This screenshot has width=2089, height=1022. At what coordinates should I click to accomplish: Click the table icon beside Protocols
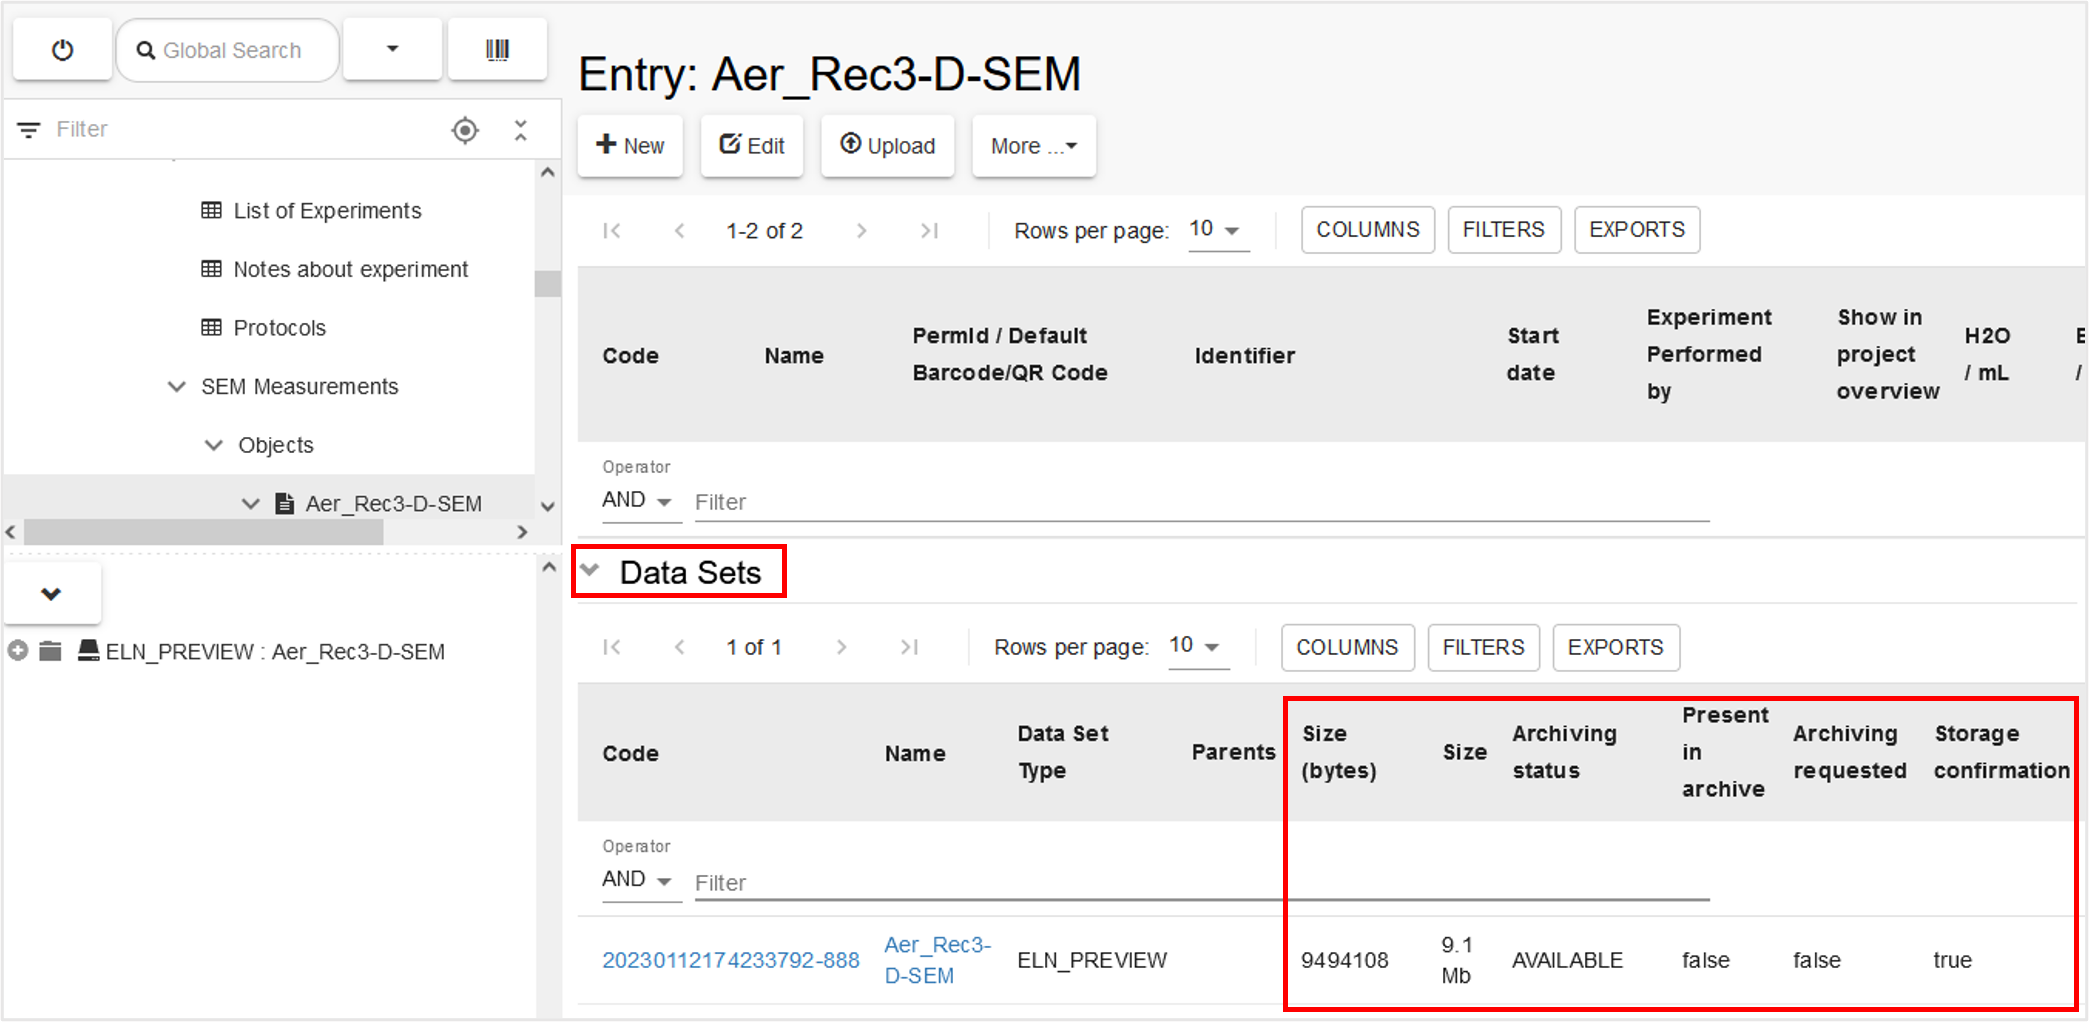(211, 327)
